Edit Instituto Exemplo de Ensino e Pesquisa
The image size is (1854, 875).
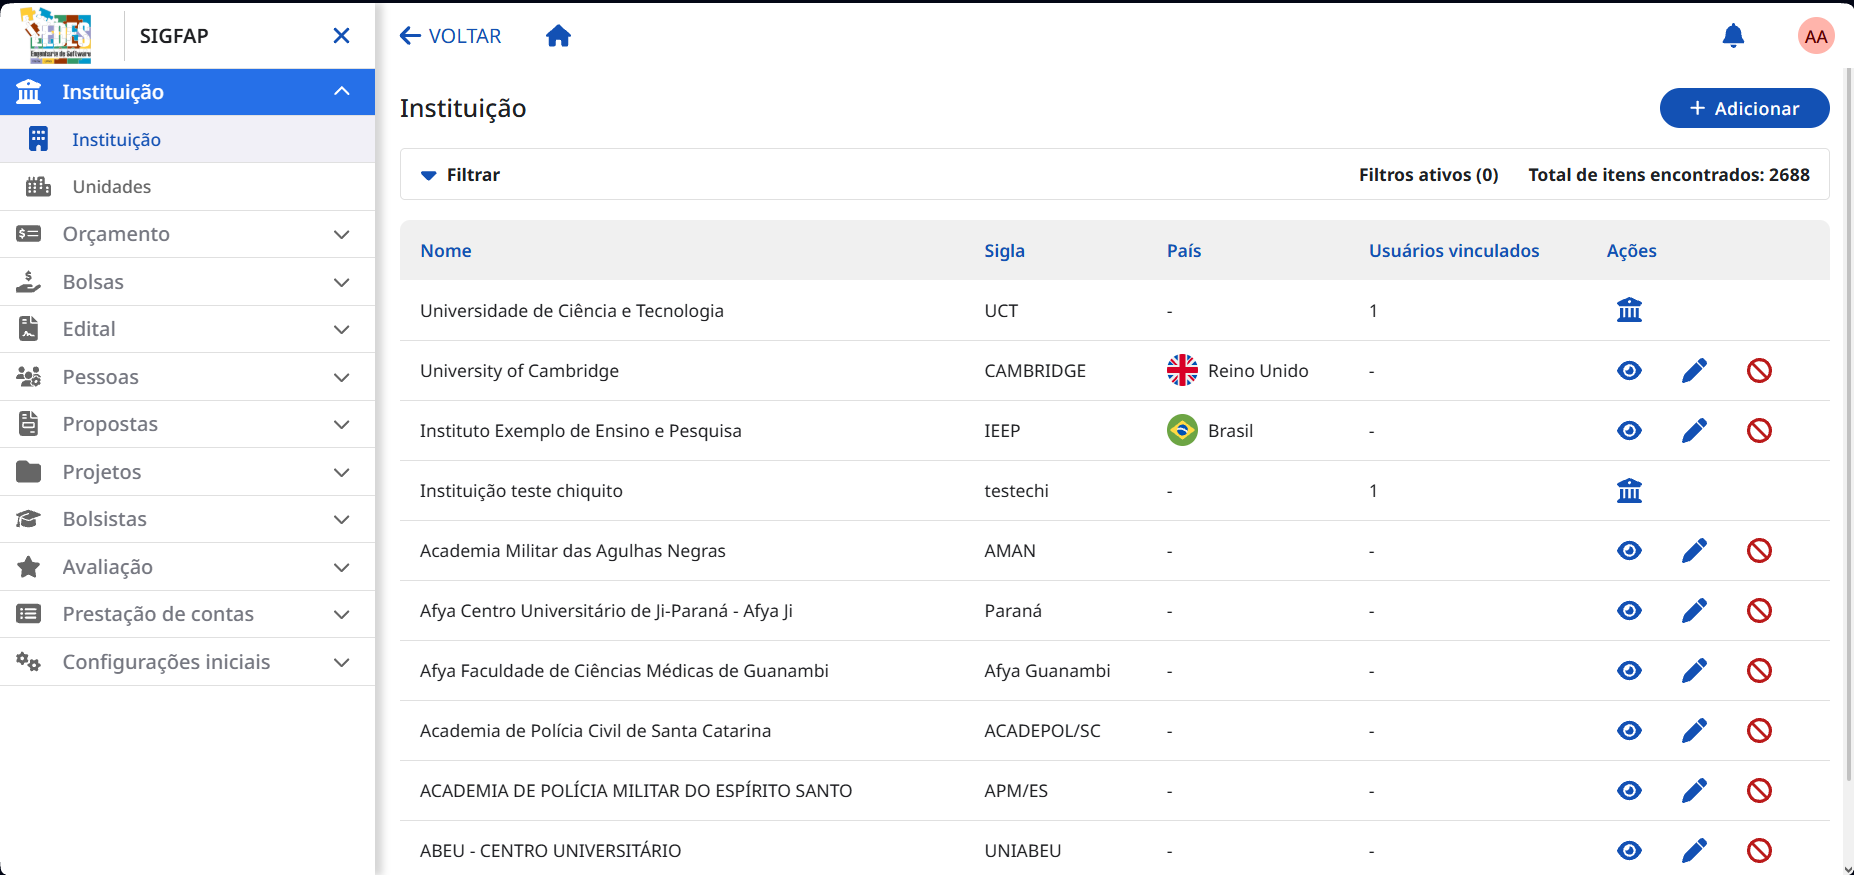1694,430
